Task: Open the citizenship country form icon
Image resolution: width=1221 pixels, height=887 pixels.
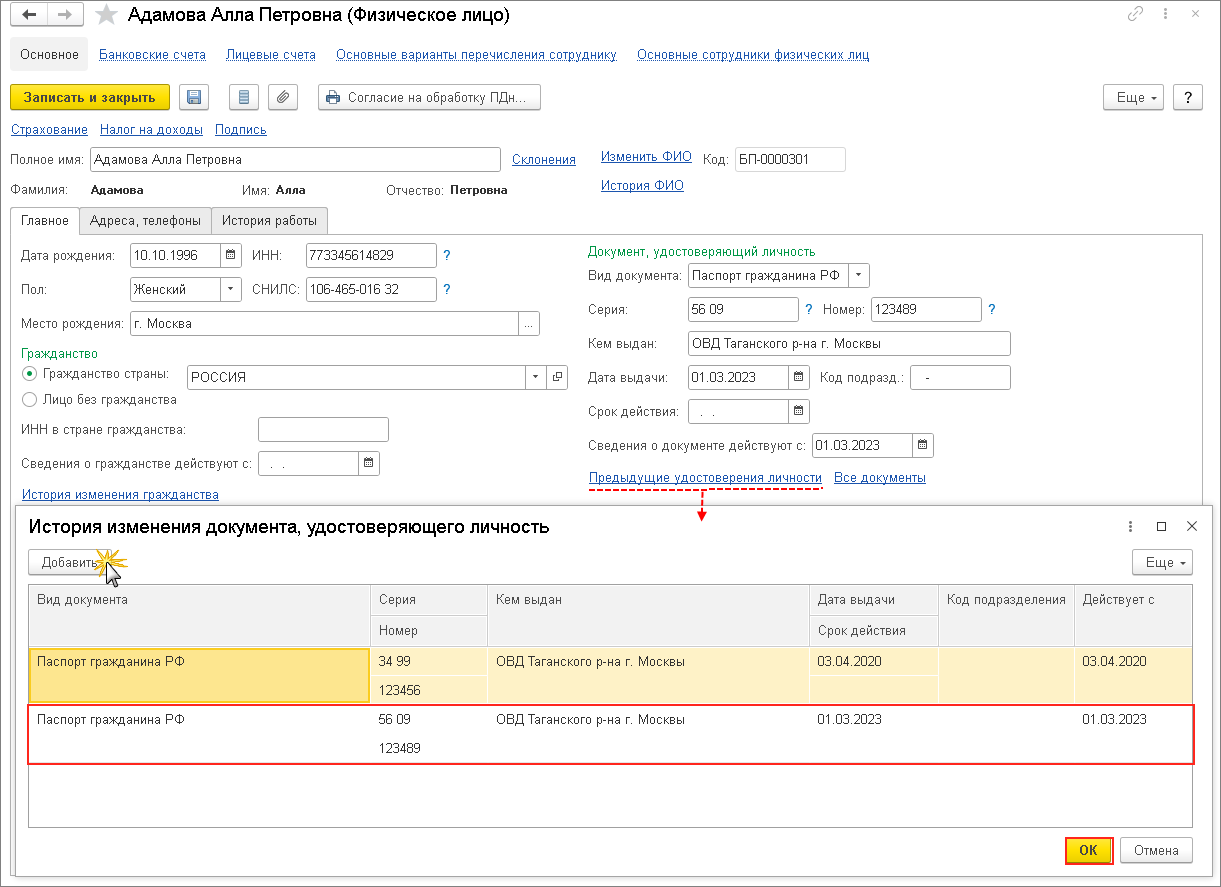Action: point(557,377)
